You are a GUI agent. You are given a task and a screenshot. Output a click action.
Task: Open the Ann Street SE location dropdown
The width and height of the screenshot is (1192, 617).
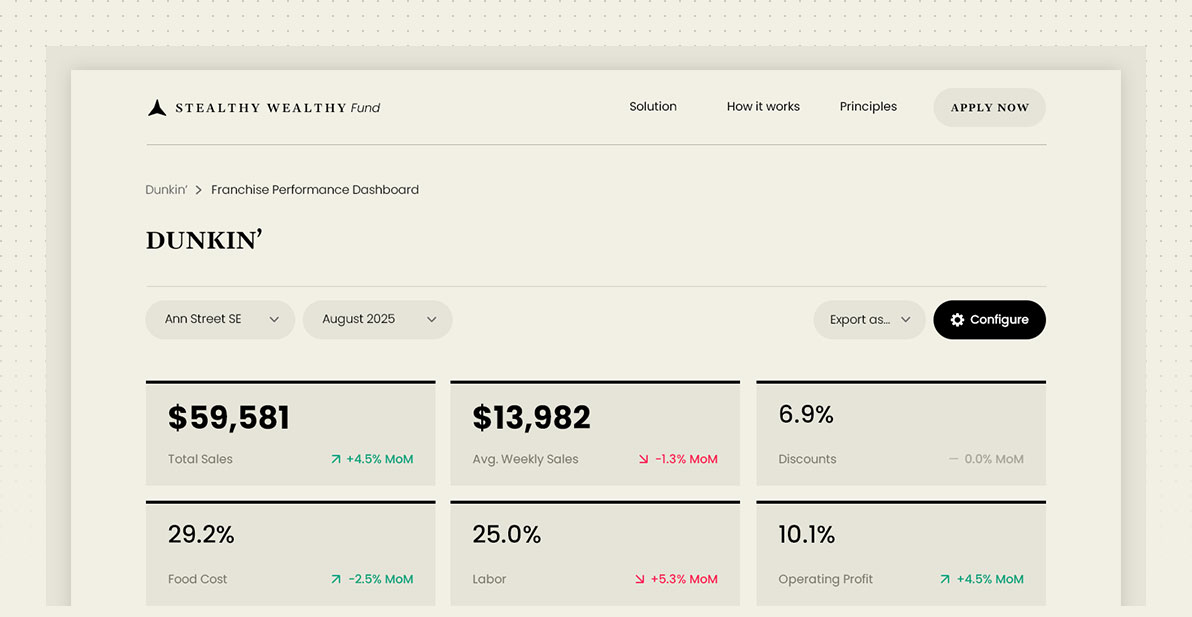[220, 320]
